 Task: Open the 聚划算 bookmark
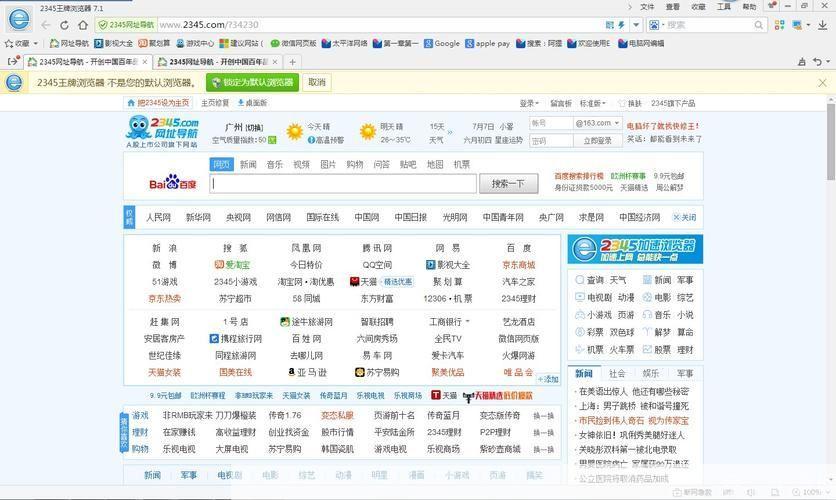(x=155, y=44)
